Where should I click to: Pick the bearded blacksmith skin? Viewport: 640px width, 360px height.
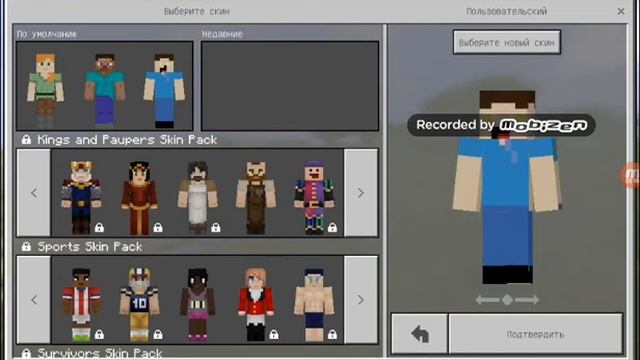(x=256, y=197)
